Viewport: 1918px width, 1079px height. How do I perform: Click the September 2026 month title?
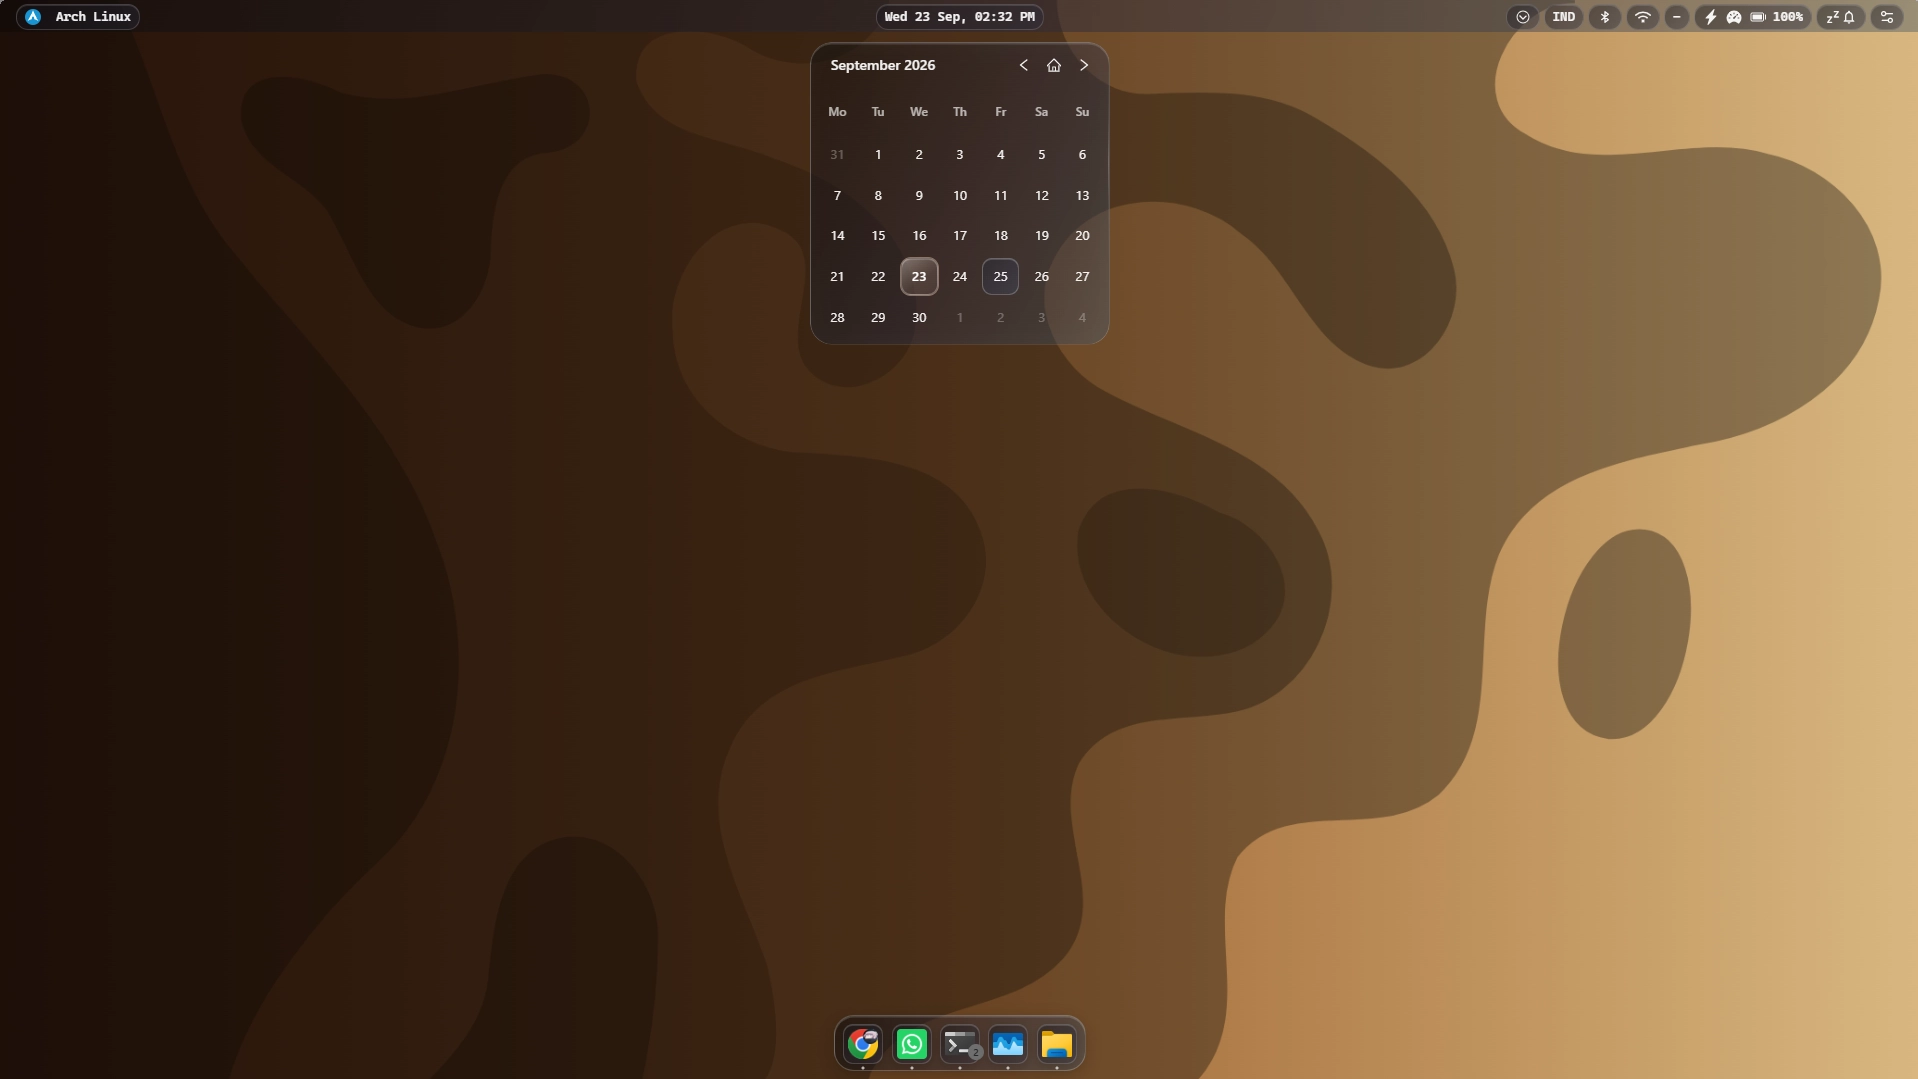[883, 65]
